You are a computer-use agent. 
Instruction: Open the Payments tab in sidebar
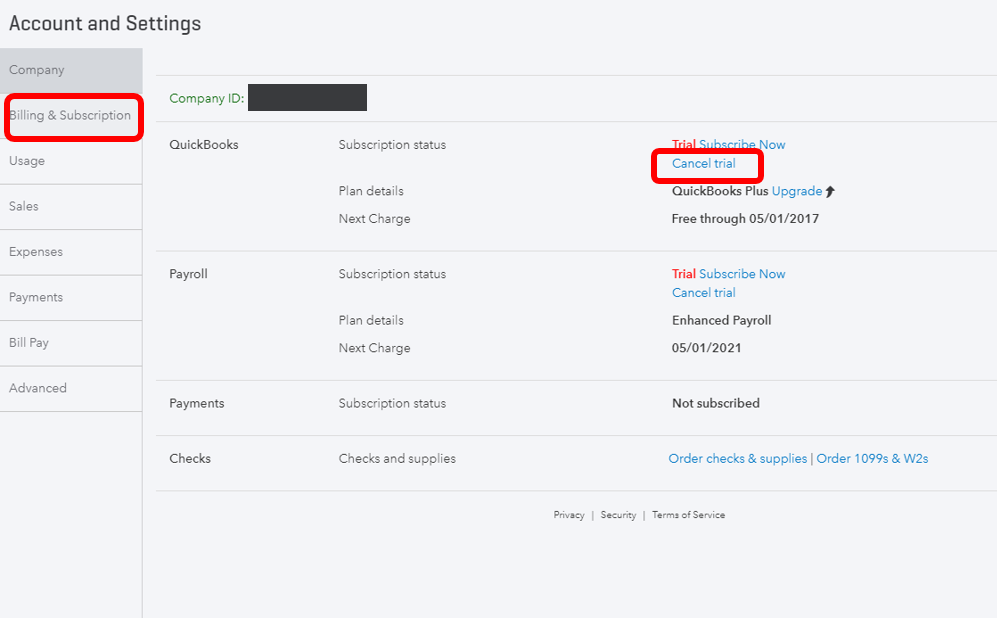pos(36,297)
